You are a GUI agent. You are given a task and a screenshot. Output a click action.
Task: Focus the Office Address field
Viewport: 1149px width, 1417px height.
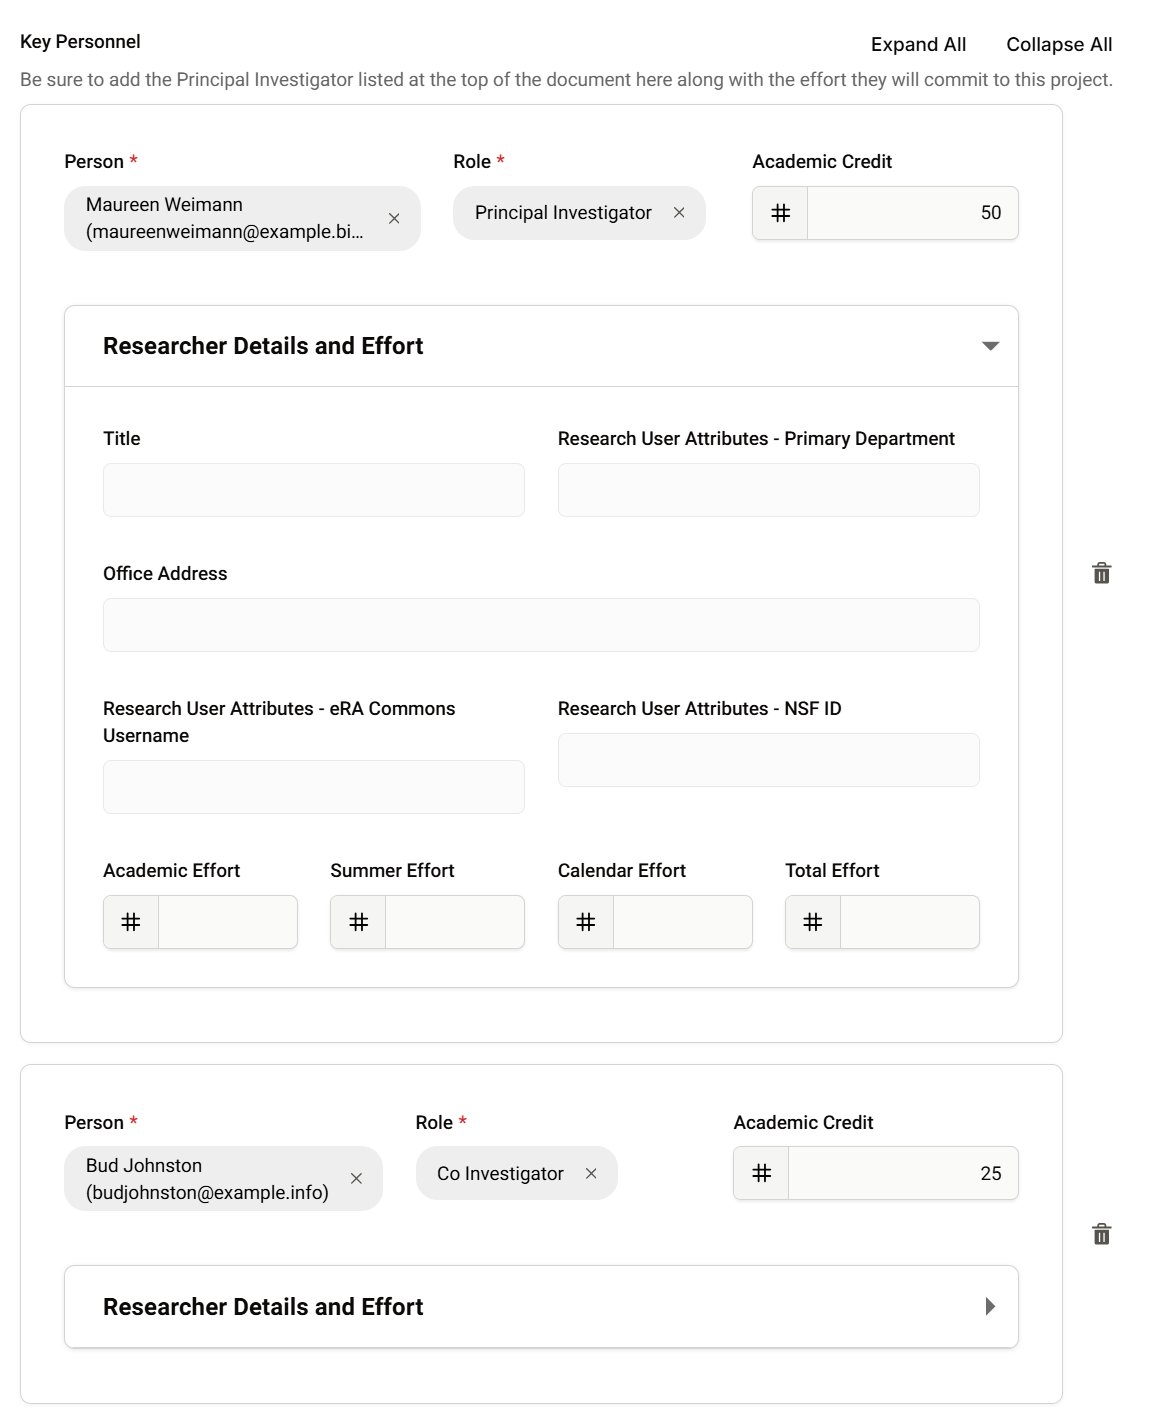[541, 625]
